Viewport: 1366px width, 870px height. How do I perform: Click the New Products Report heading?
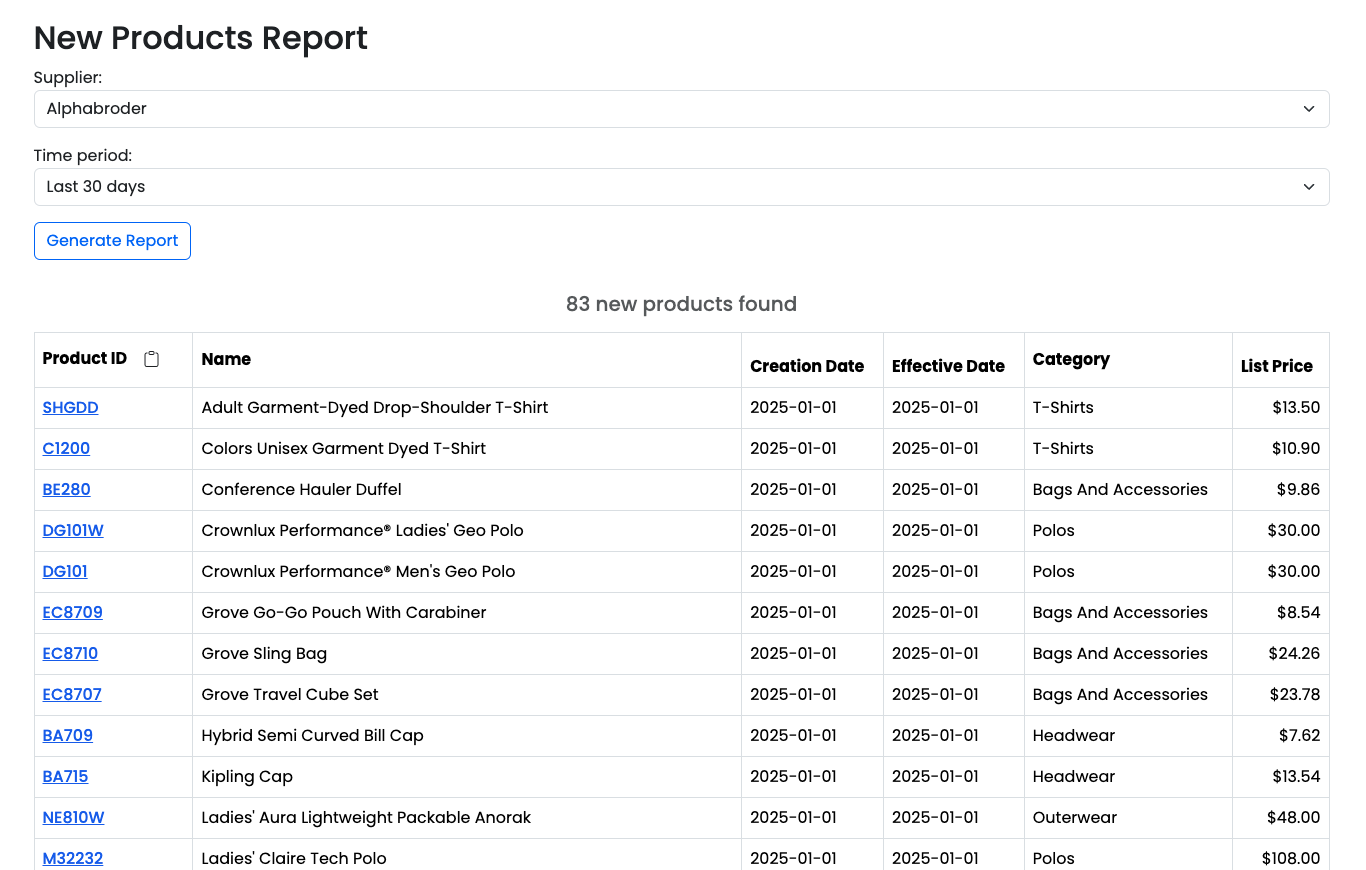click(x=201, y=38)
